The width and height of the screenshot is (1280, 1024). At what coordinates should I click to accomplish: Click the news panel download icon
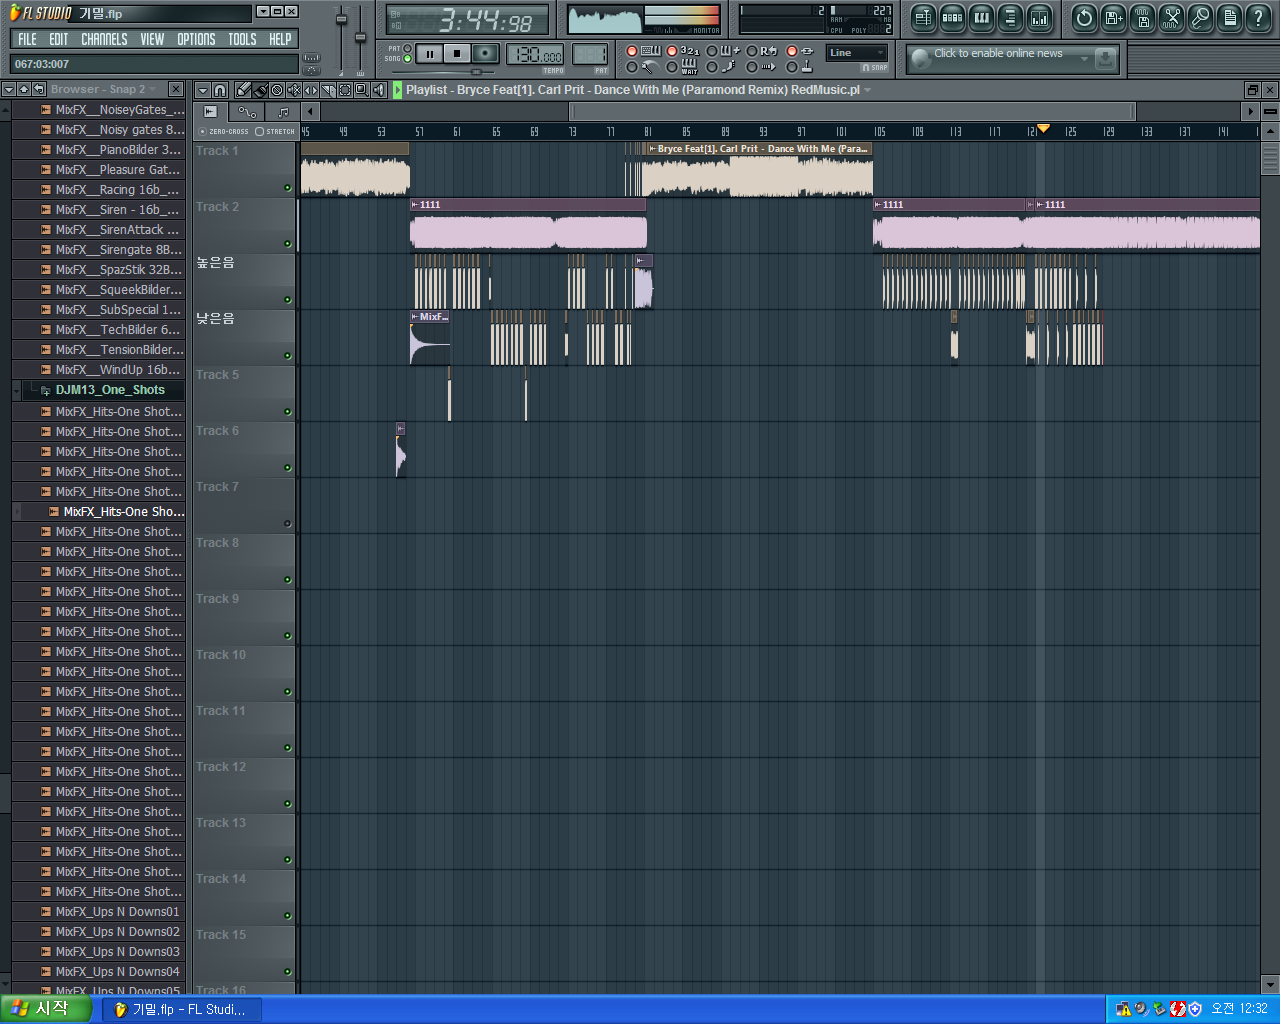(1105, 58)
